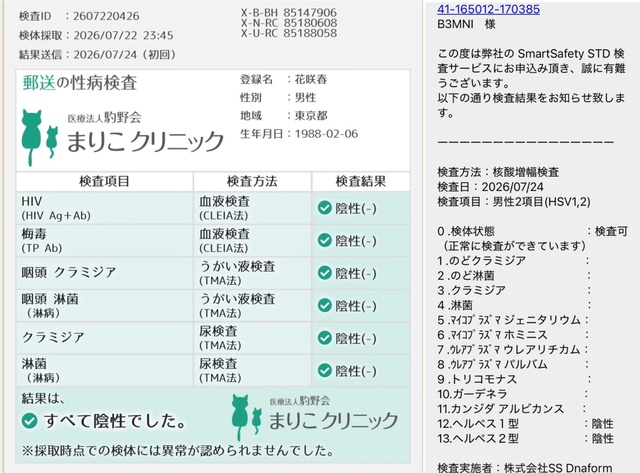Click the 咽頭 淋菌 (淋病) test item cell

coord(104,306)
